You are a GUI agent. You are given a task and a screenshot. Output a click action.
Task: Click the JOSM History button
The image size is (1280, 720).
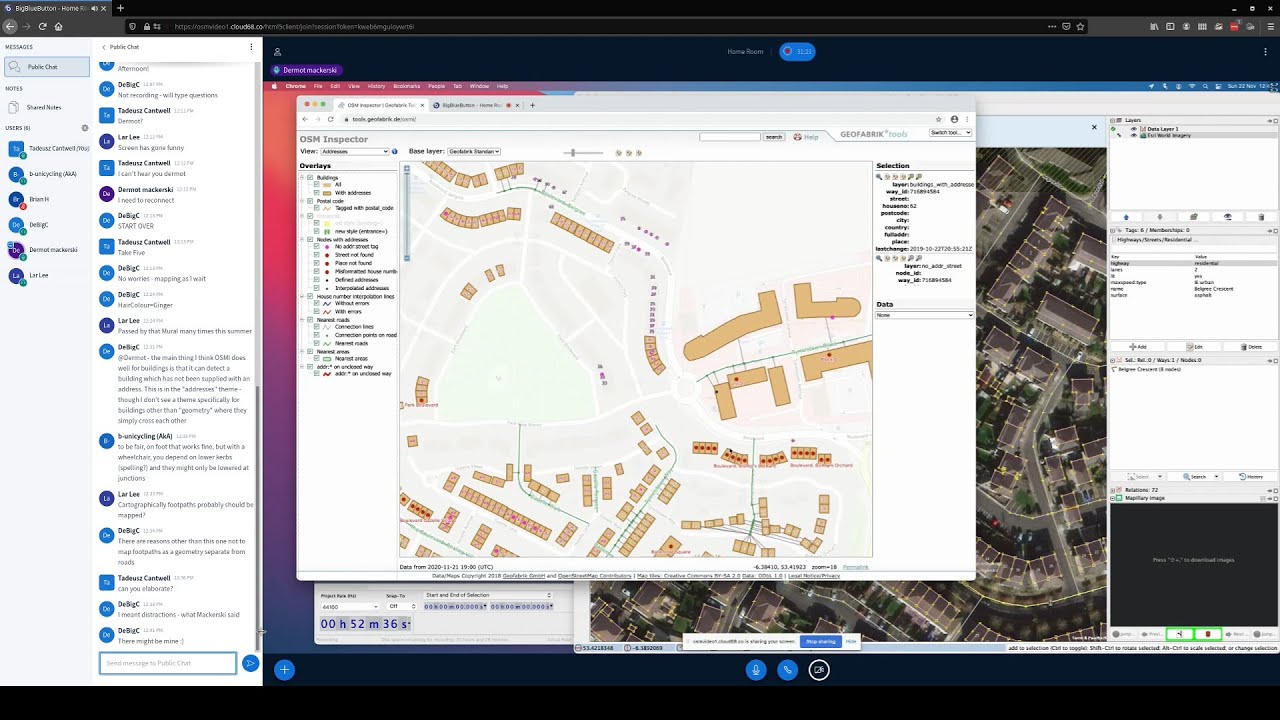pos(1250,477)
